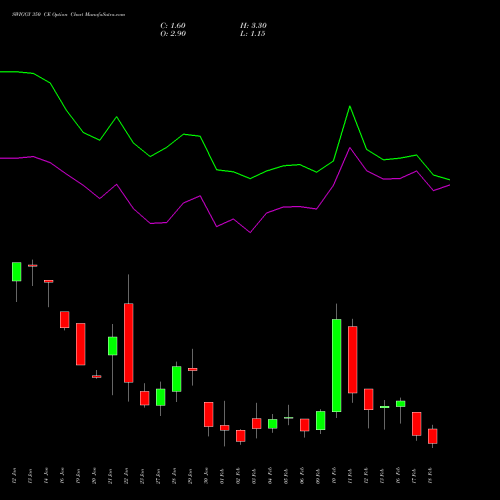Screen dimensions: 500x500
Task: Select the red candlestick for 19 Jan
Action: (x=81, y=344)
